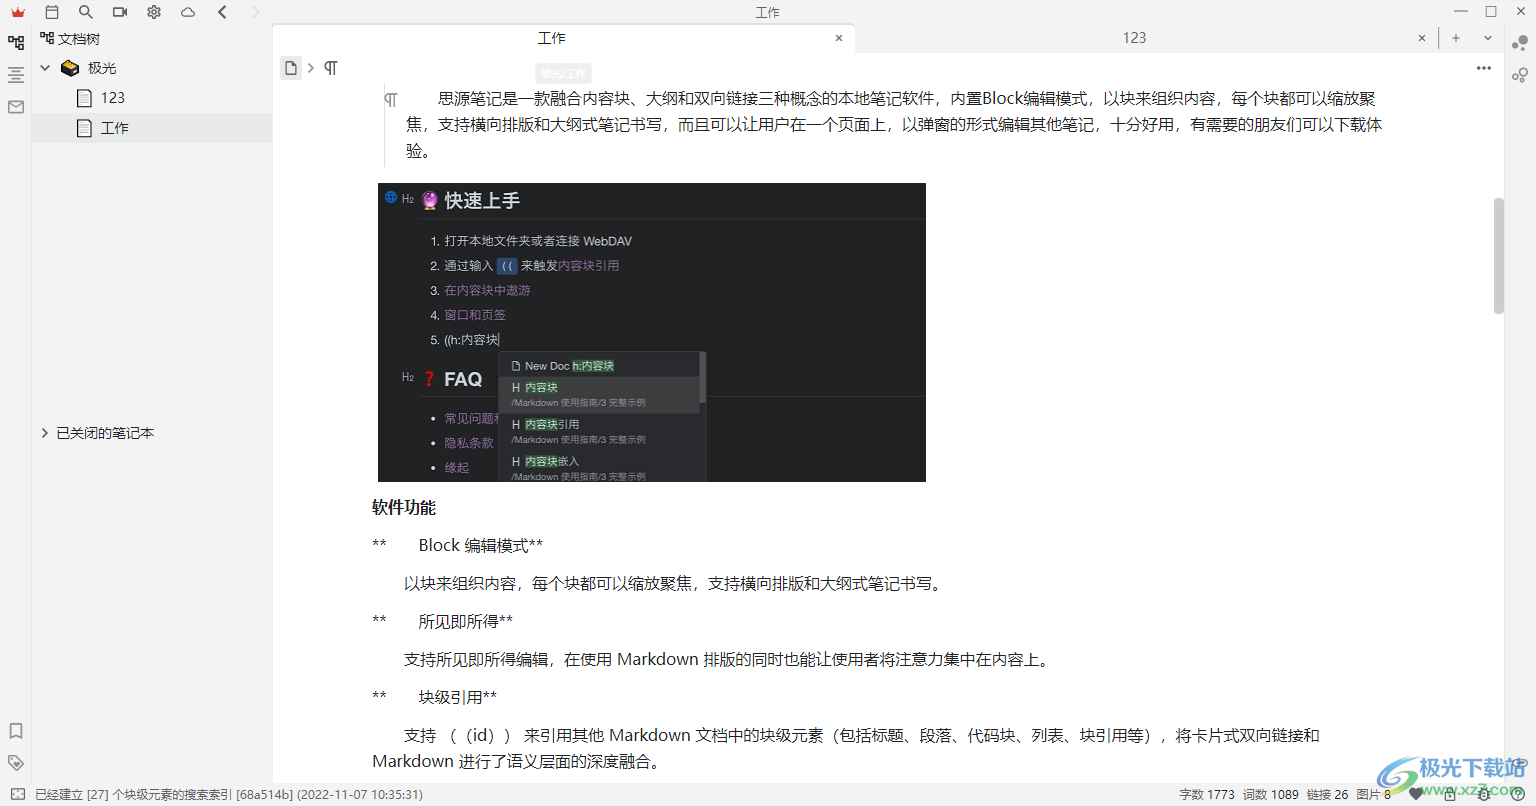Open the tags panel icon
The height and width of the screenshot is (806, 1536).
(x=15, y=761)
